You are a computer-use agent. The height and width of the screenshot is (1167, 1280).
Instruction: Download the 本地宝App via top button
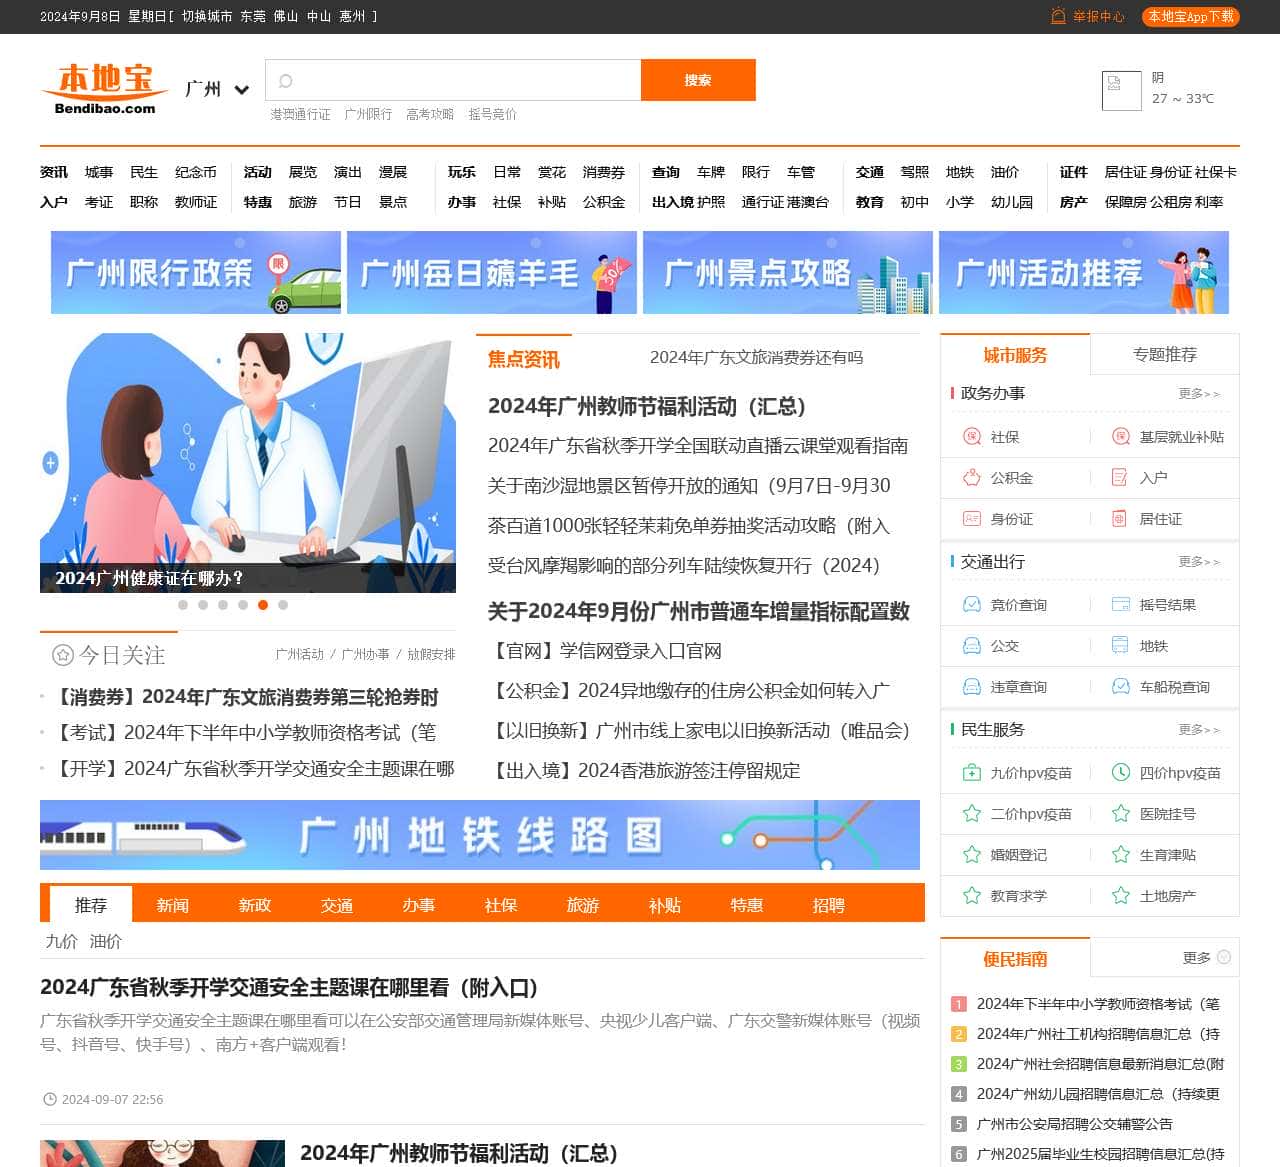coord(1190,16)
